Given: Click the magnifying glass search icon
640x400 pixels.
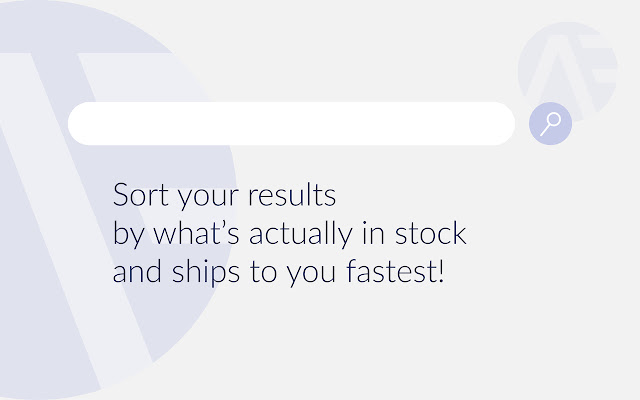Looking at the screenshot, I should coord(550,124).
